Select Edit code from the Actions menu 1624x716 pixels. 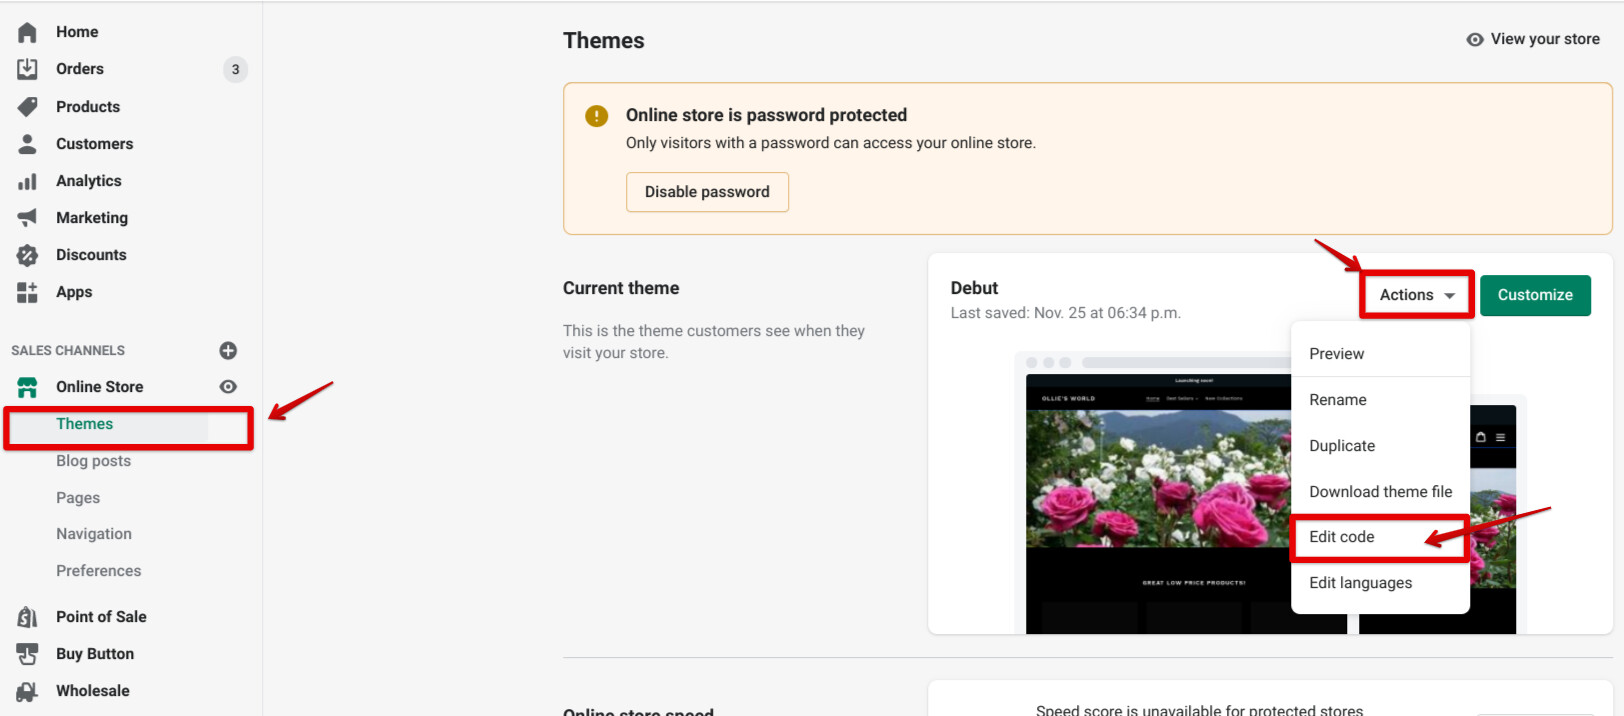1342,537
